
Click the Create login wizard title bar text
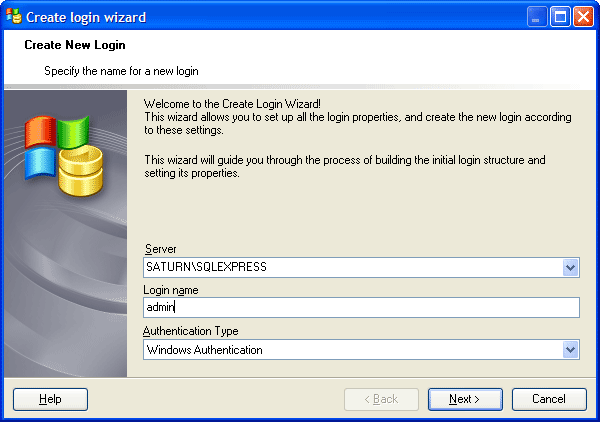point(85,17)
